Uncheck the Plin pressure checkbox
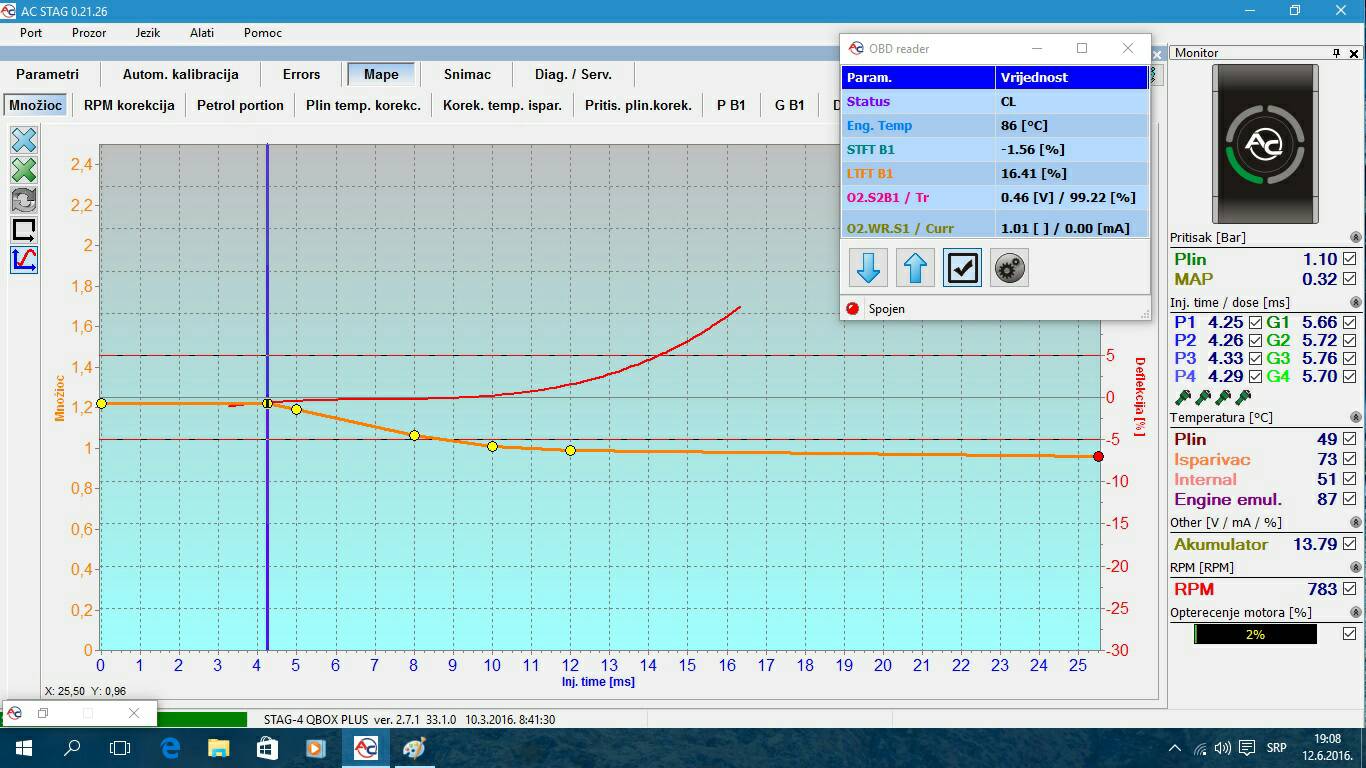The width and height of the screenshot is (1366, 768). 1350,259
